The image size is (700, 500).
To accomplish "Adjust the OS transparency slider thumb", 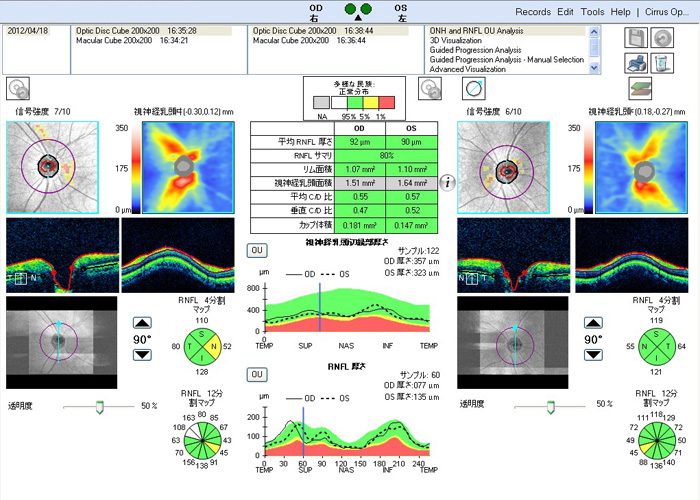I will 551,407.
